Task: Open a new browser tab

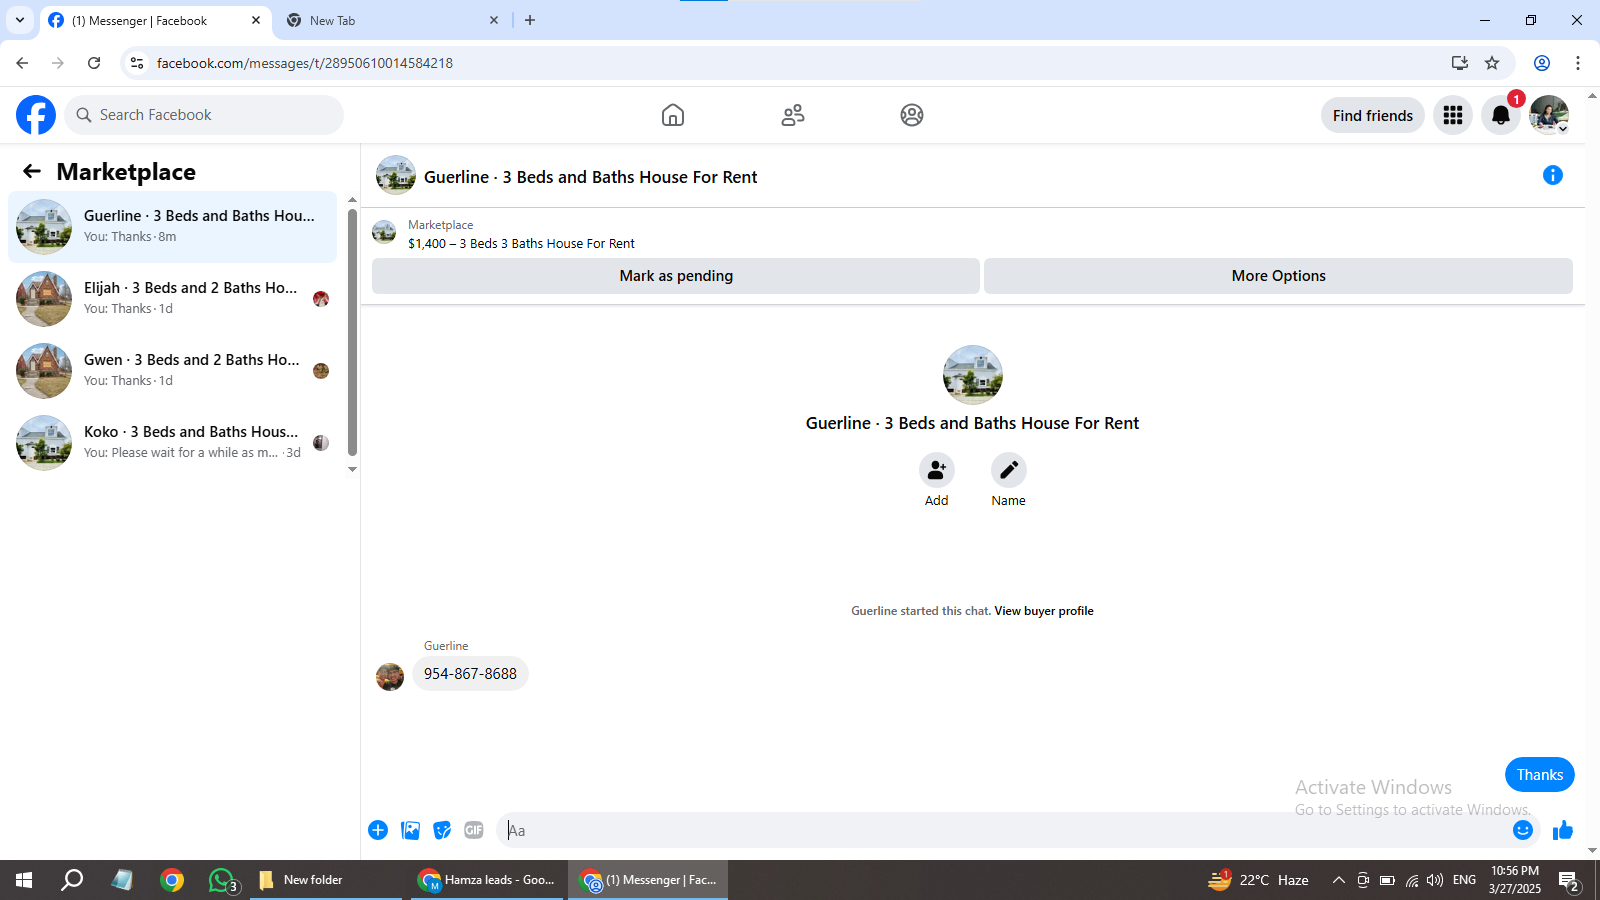Action: click(530, 20)
